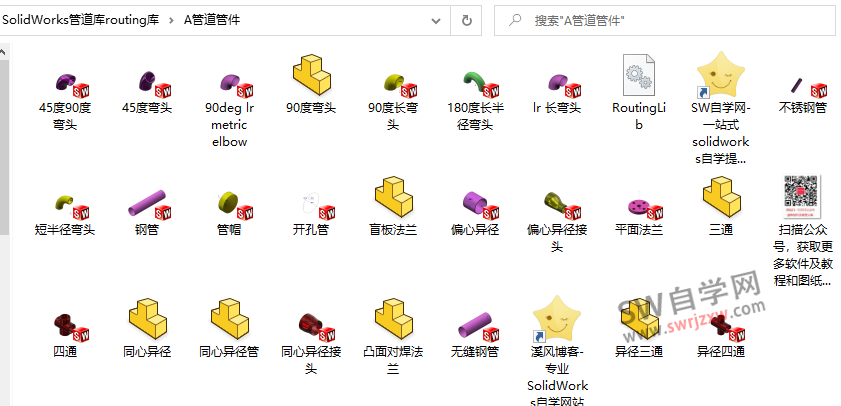
Task: Open the SW自学网 star shortcut icon
Action: point(720,75)
